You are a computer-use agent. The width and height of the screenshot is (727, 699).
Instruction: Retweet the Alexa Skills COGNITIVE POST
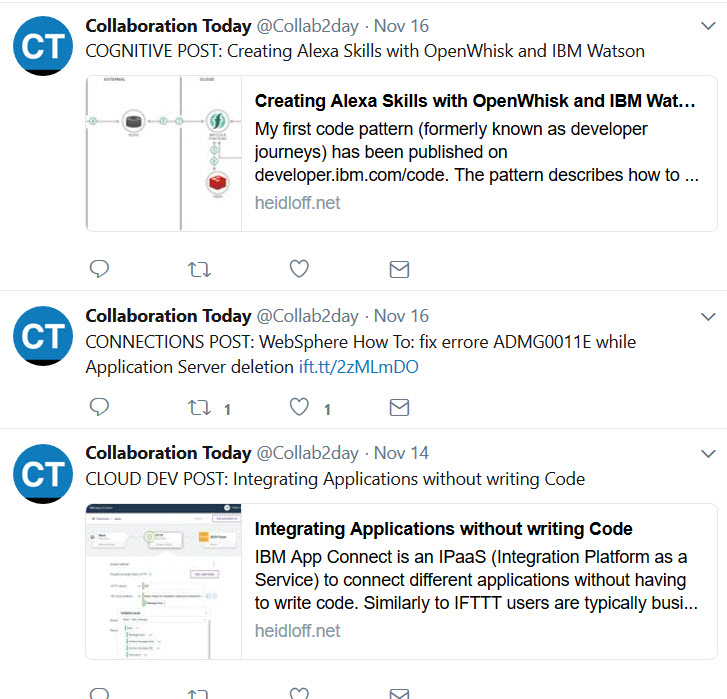click(199, 269)
